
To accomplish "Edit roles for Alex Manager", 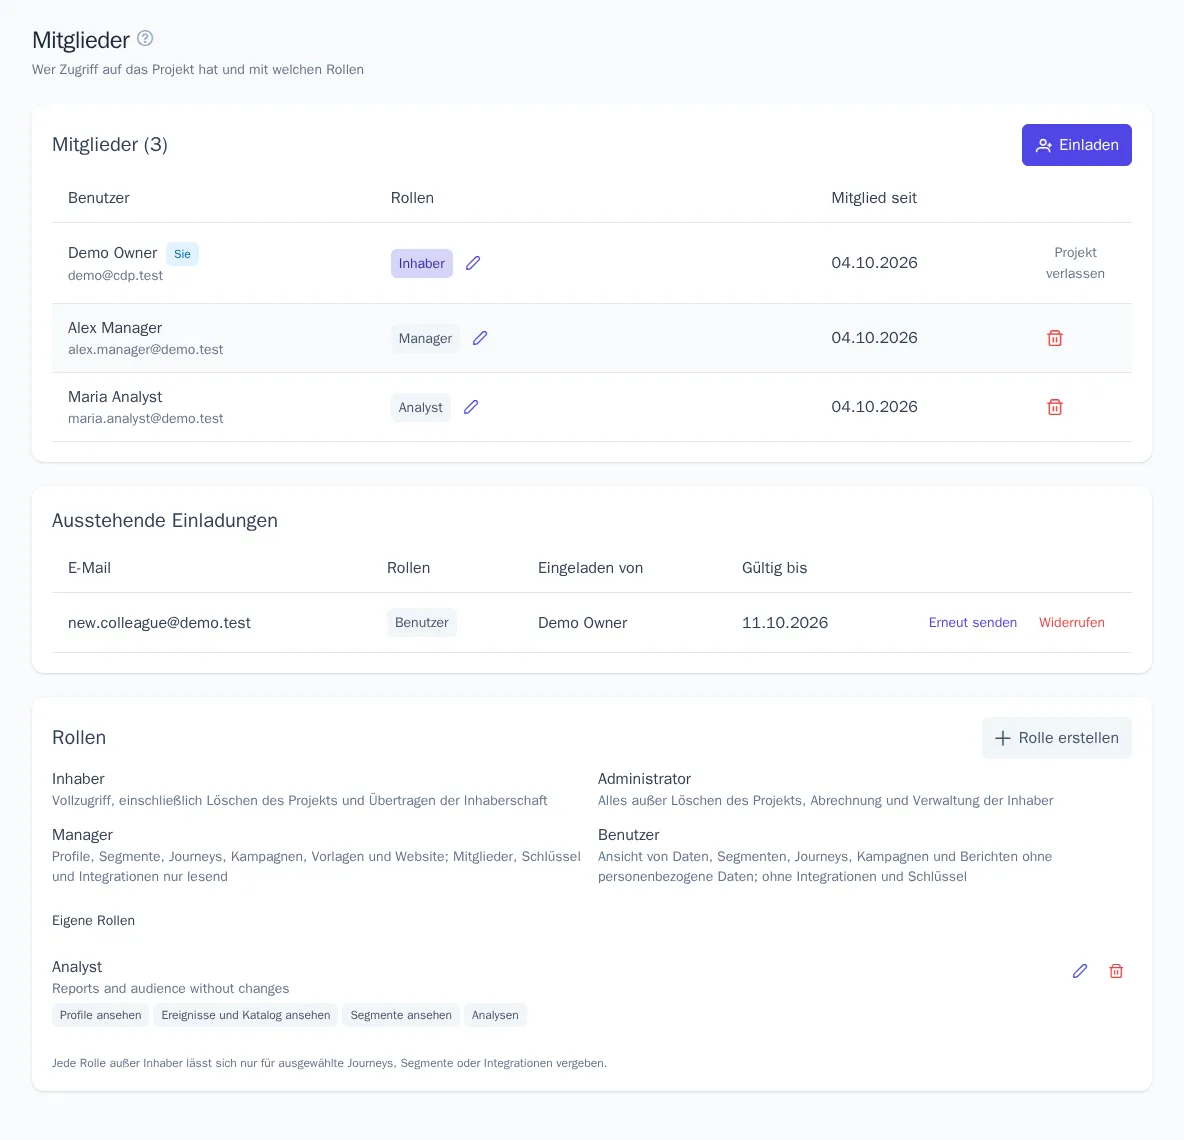I will pyautogui.click(x=479, y=338).
